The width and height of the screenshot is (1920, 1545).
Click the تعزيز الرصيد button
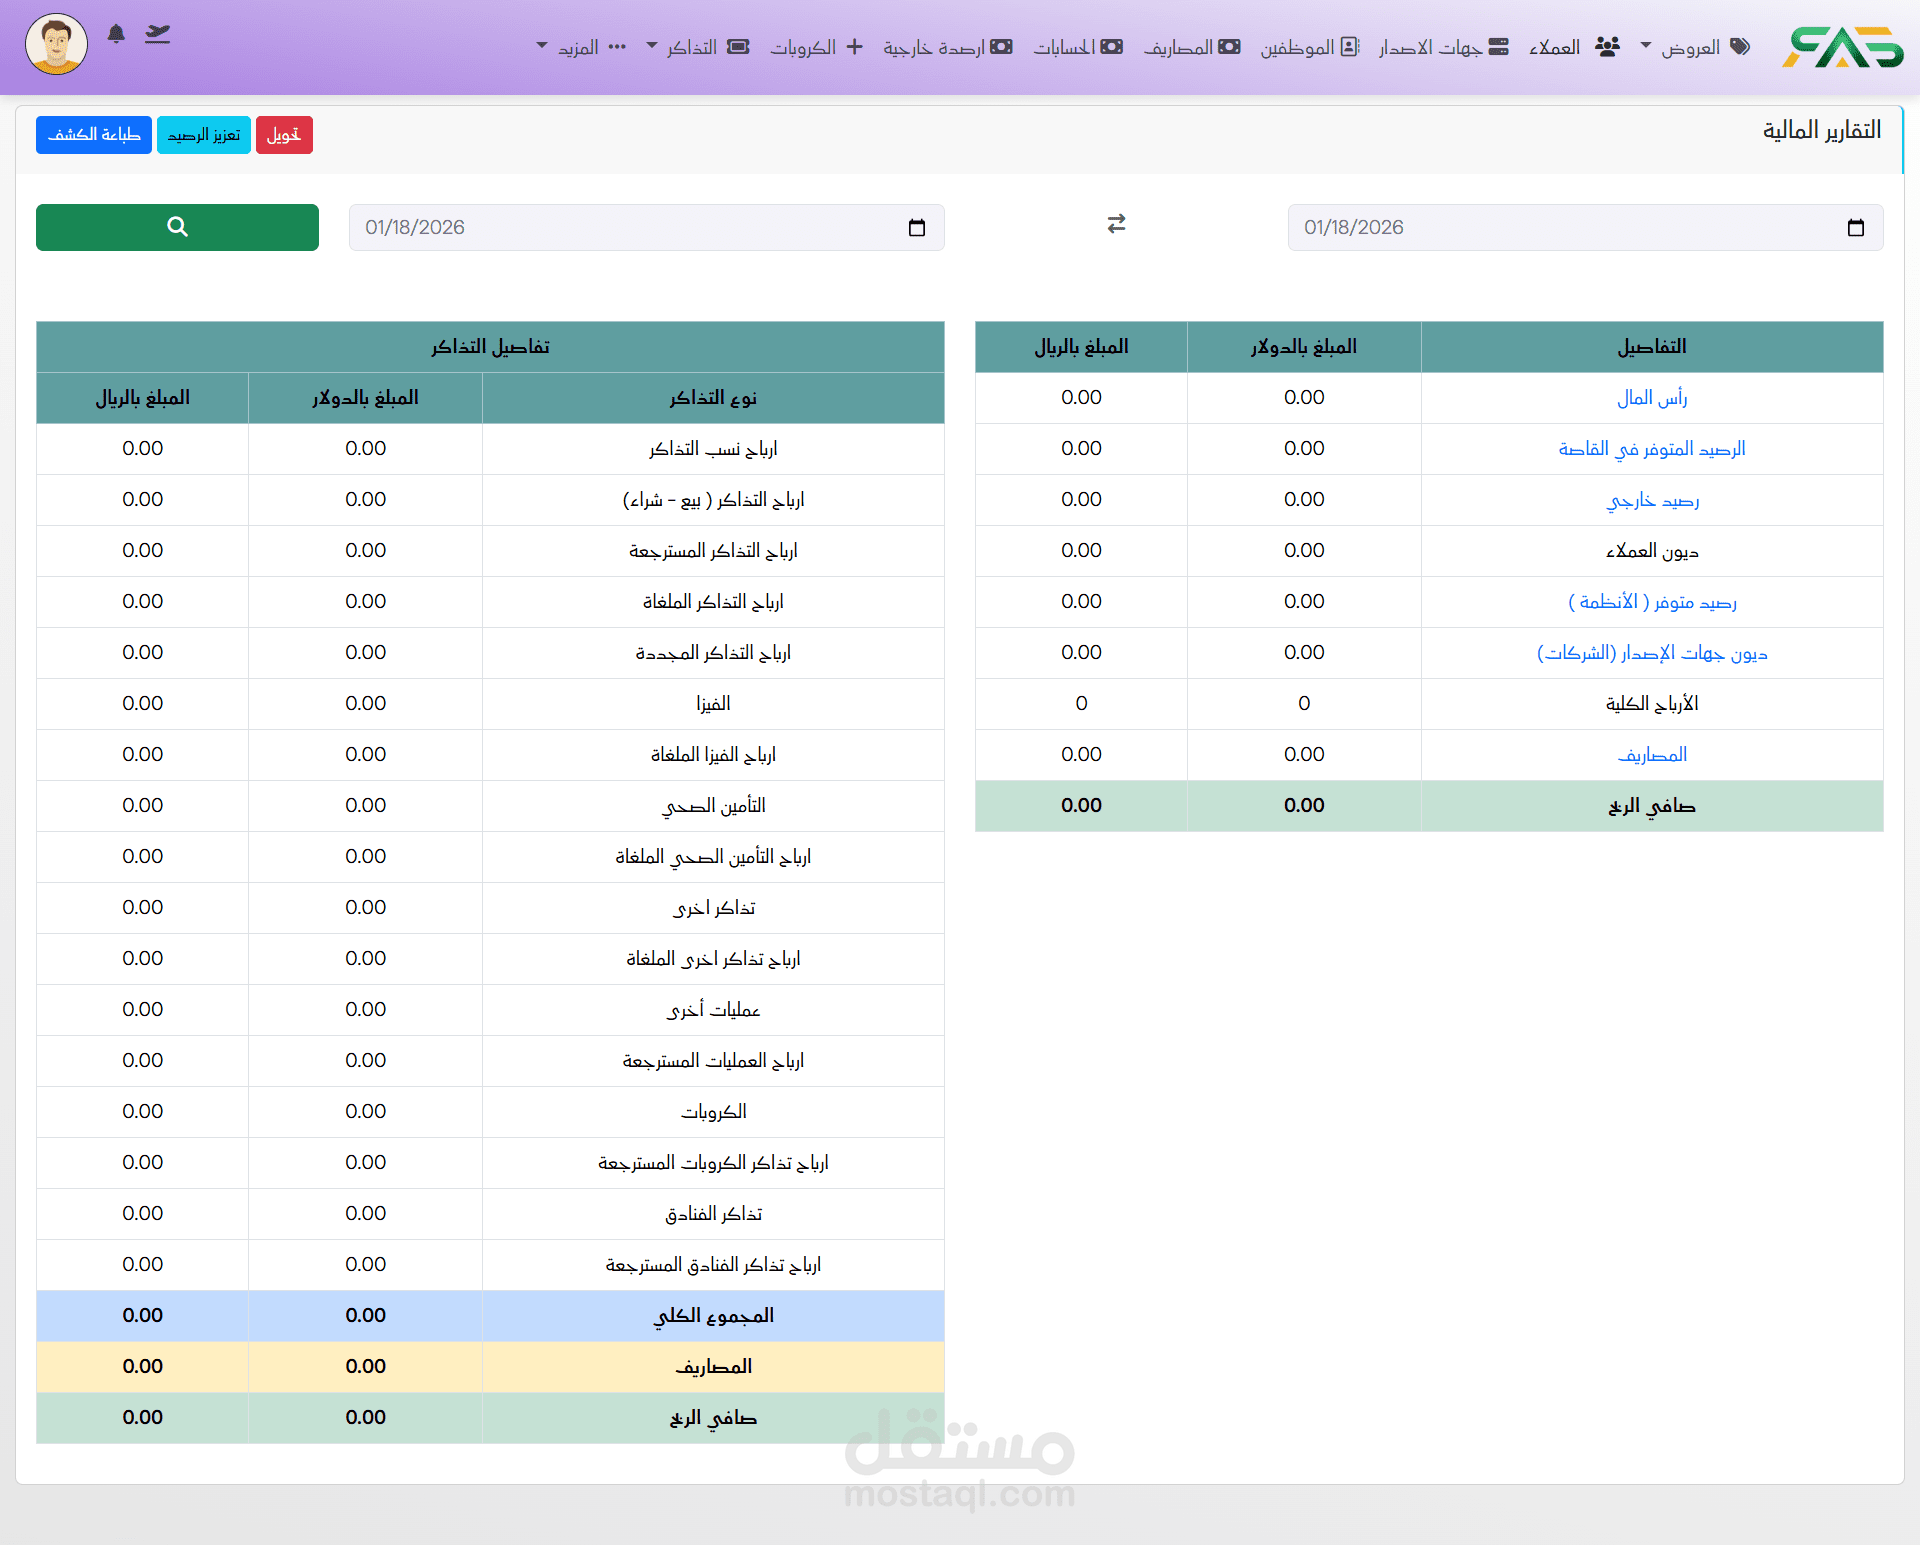tap(204, 135)
